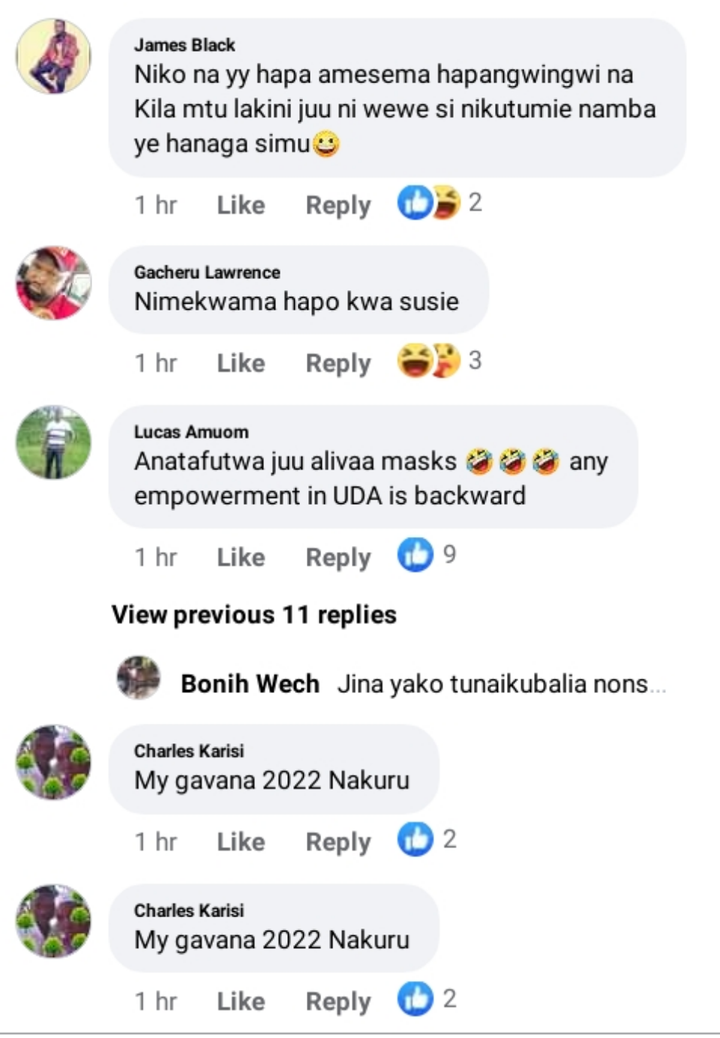720x1038 pixels.
Task: Open Lucas Amuom's profile photo
Action: (x=53, y=442)
